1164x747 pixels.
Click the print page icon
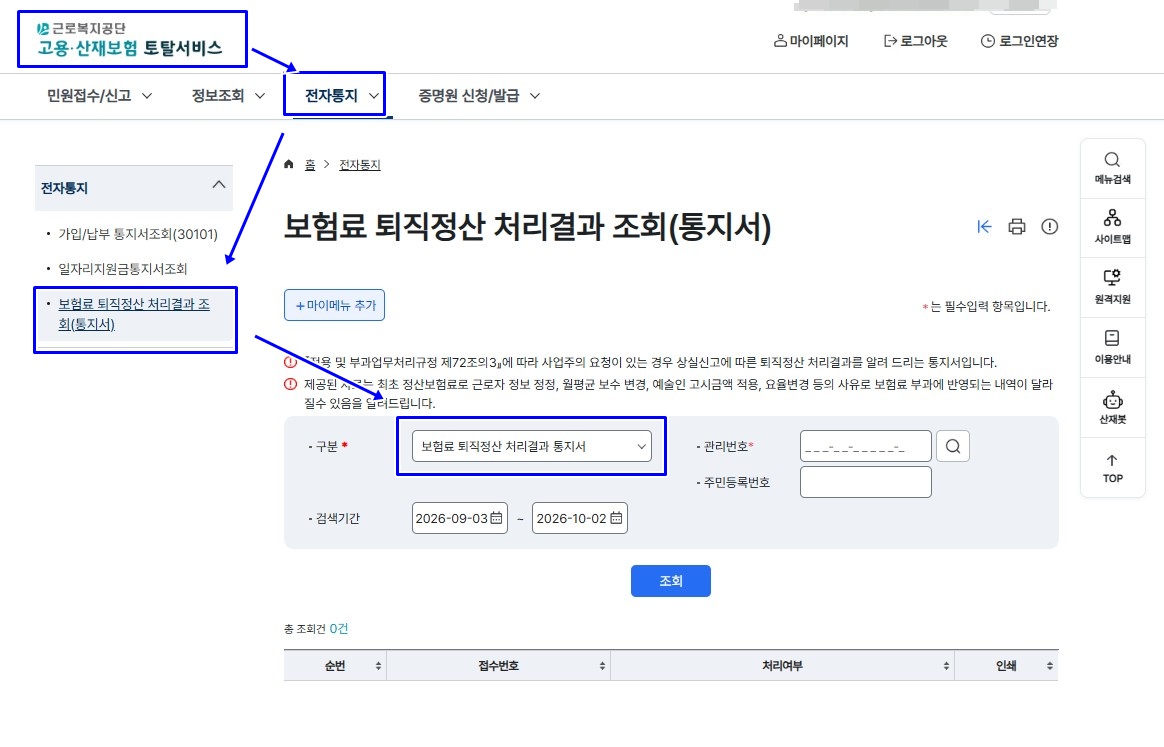point(1017,226)
